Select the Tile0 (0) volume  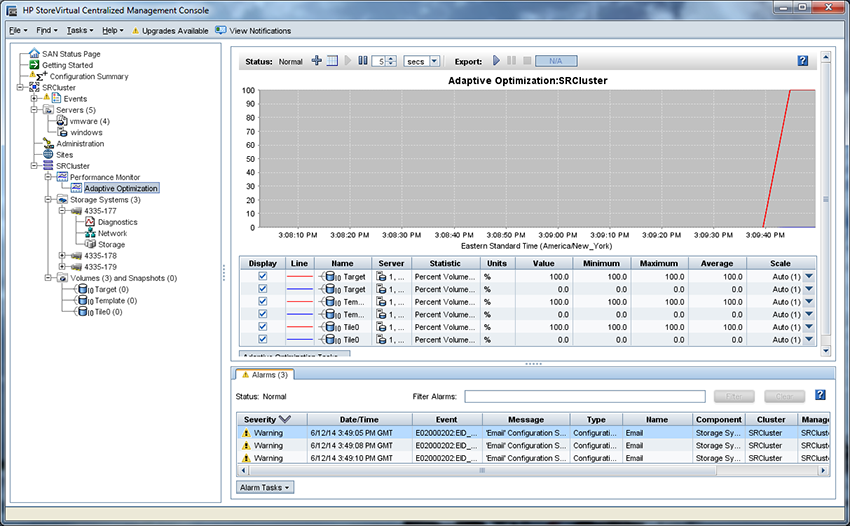108,312
